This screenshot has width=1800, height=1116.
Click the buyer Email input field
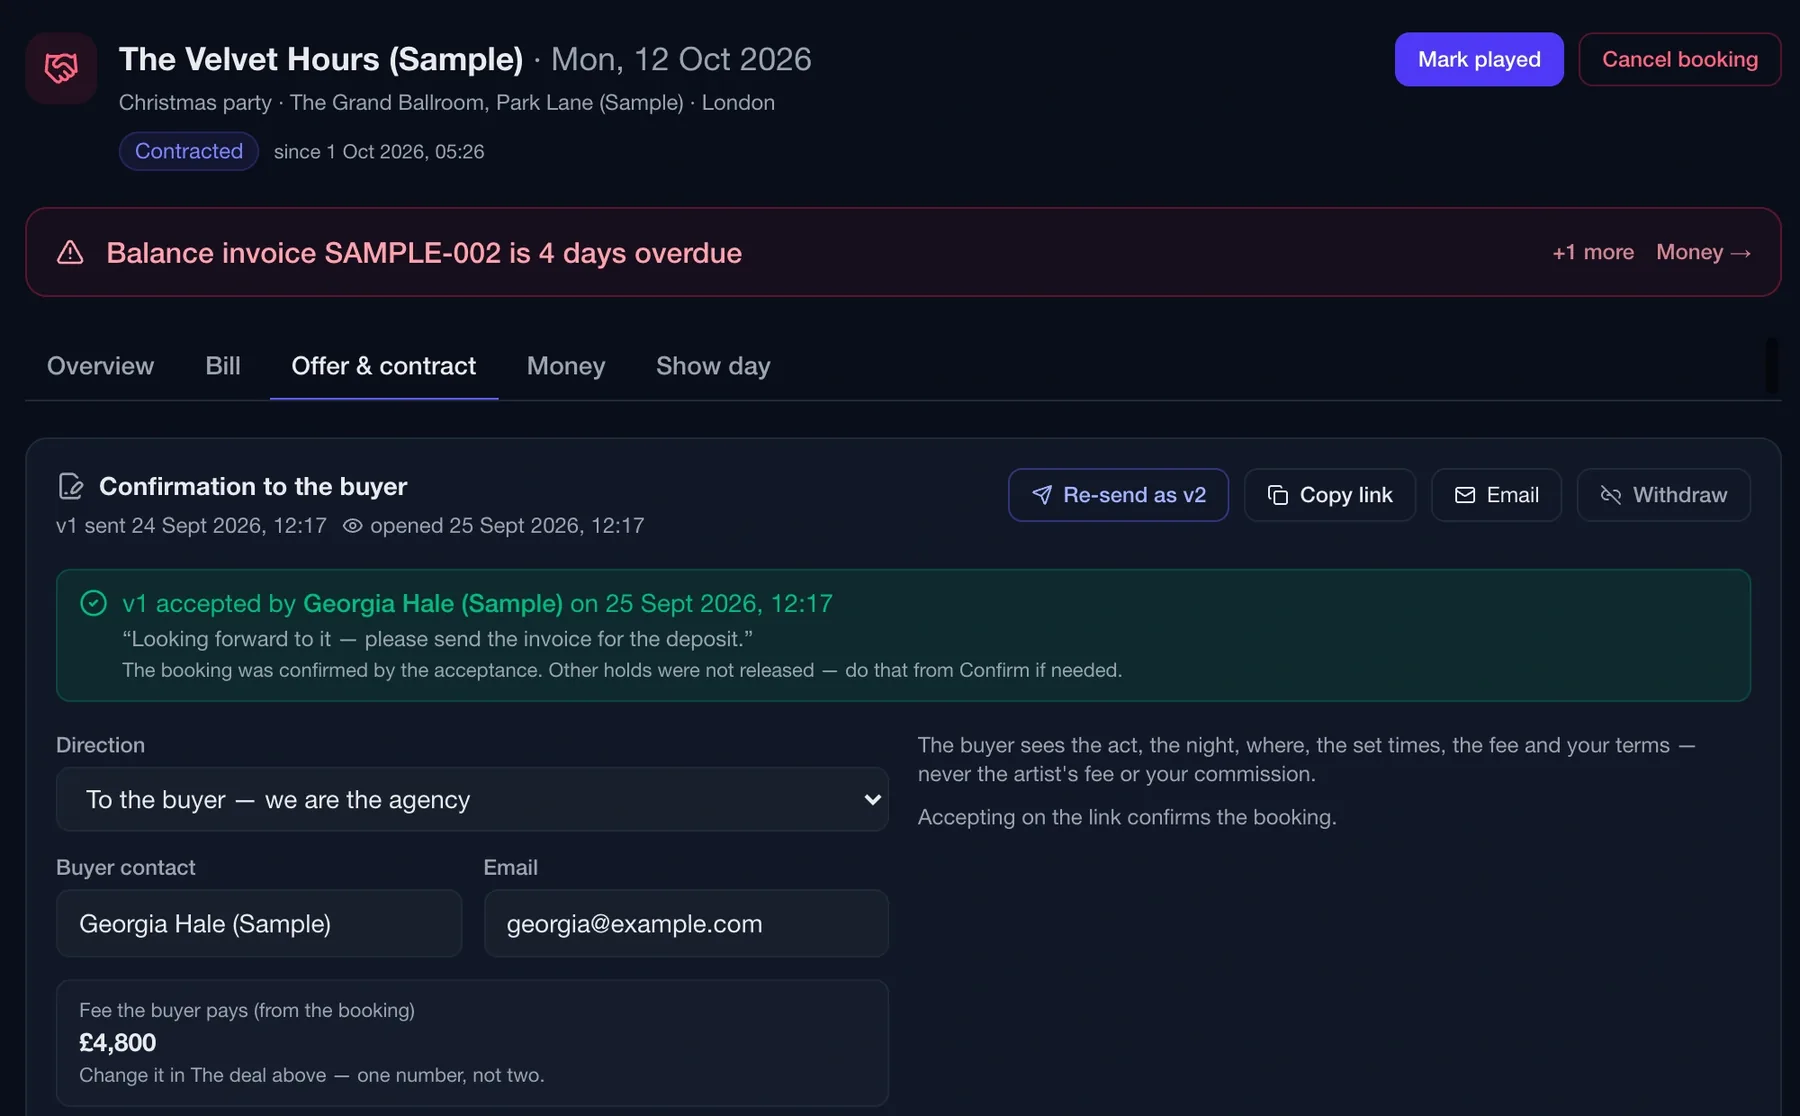686,923
